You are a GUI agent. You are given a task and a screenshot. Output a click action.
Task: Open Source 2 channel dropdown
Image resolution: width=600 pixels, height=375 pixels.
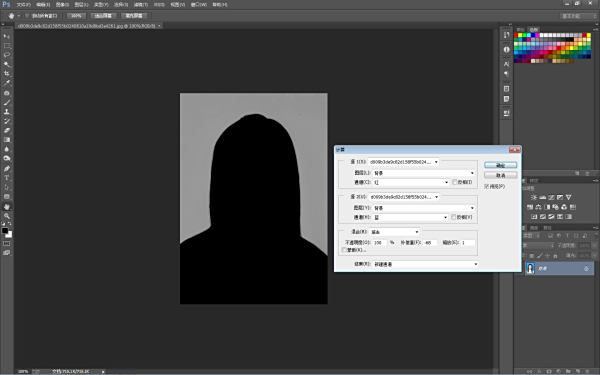pyautogui.click(x=410, y=217)
